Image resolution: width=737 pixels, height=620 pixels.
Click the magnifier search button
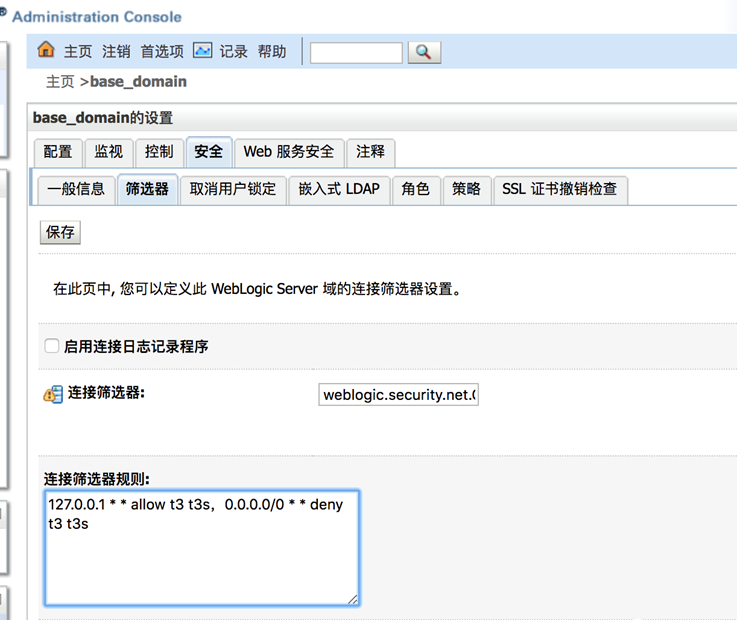coord(424,52)
